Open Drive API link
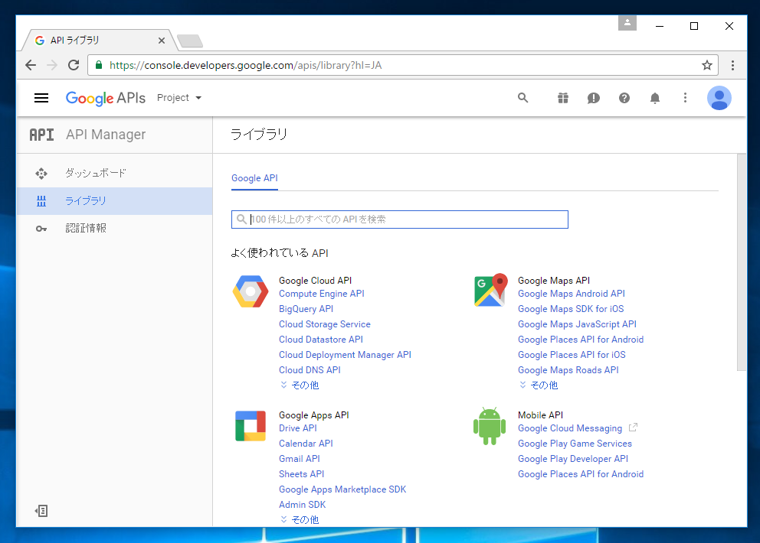The width and height of the screenshot is (760, 543). point(298,428)
